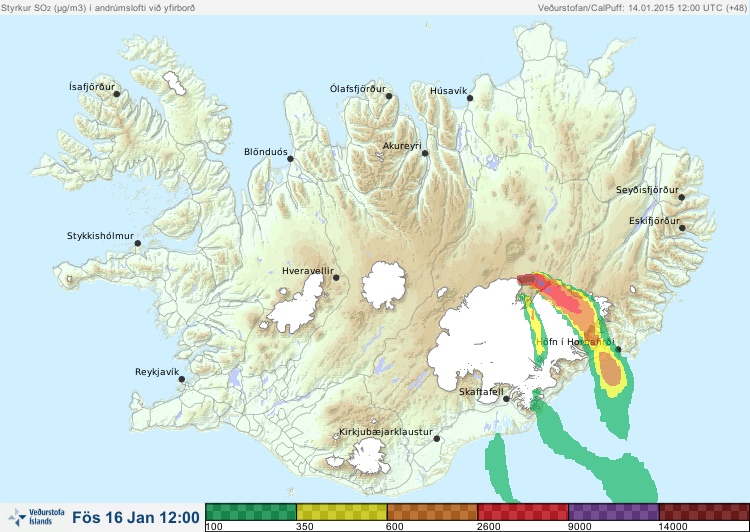This screenshot has height=532, width=750.
Task: Select the Reykjavík marker dot
Action: coord(182,379)
